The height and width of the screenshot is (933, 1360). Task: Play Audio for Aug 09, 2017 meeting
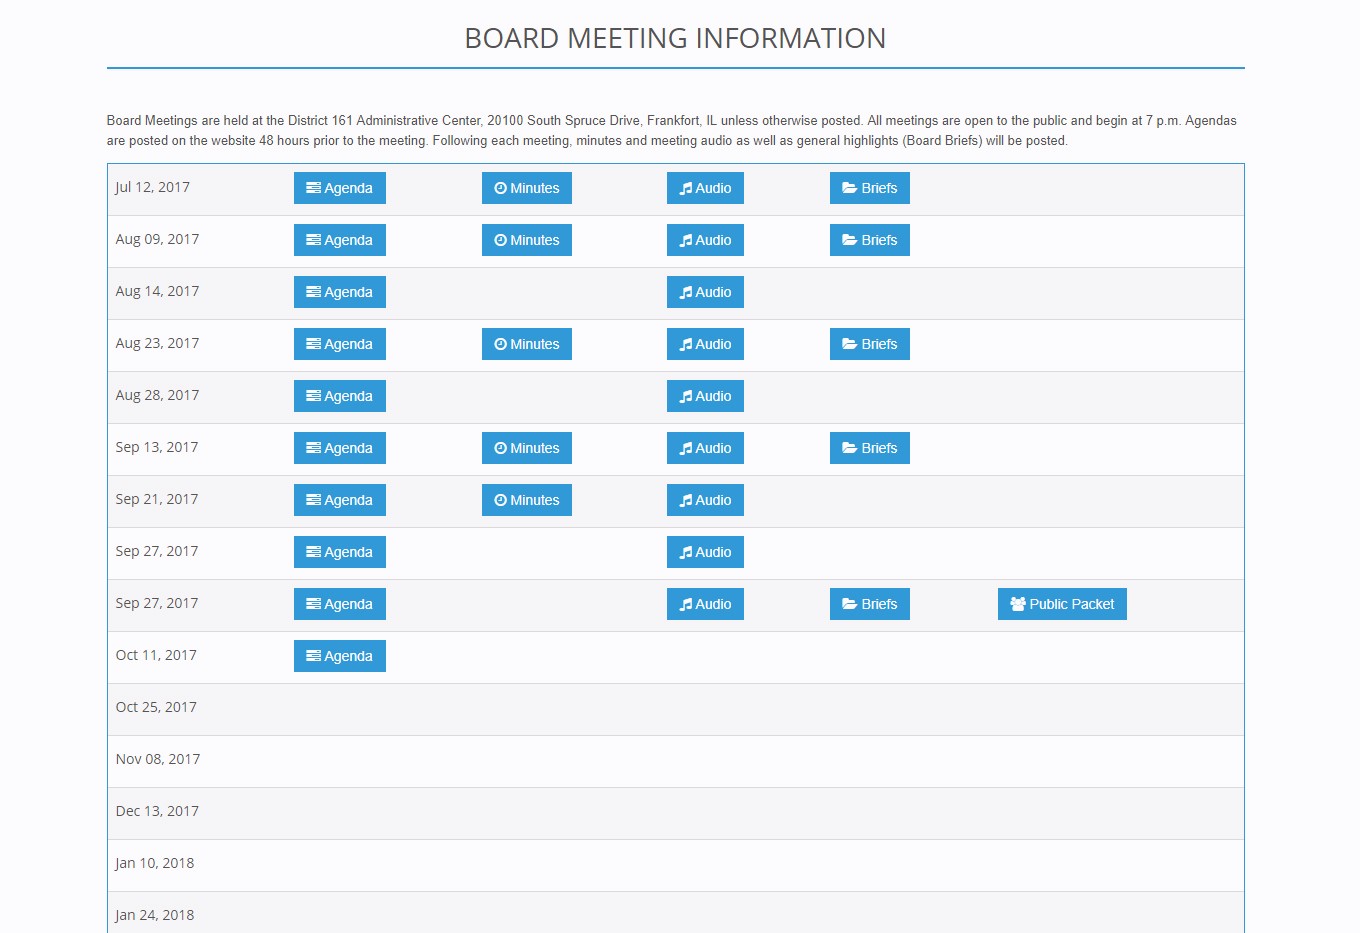(x=705, y=240)
